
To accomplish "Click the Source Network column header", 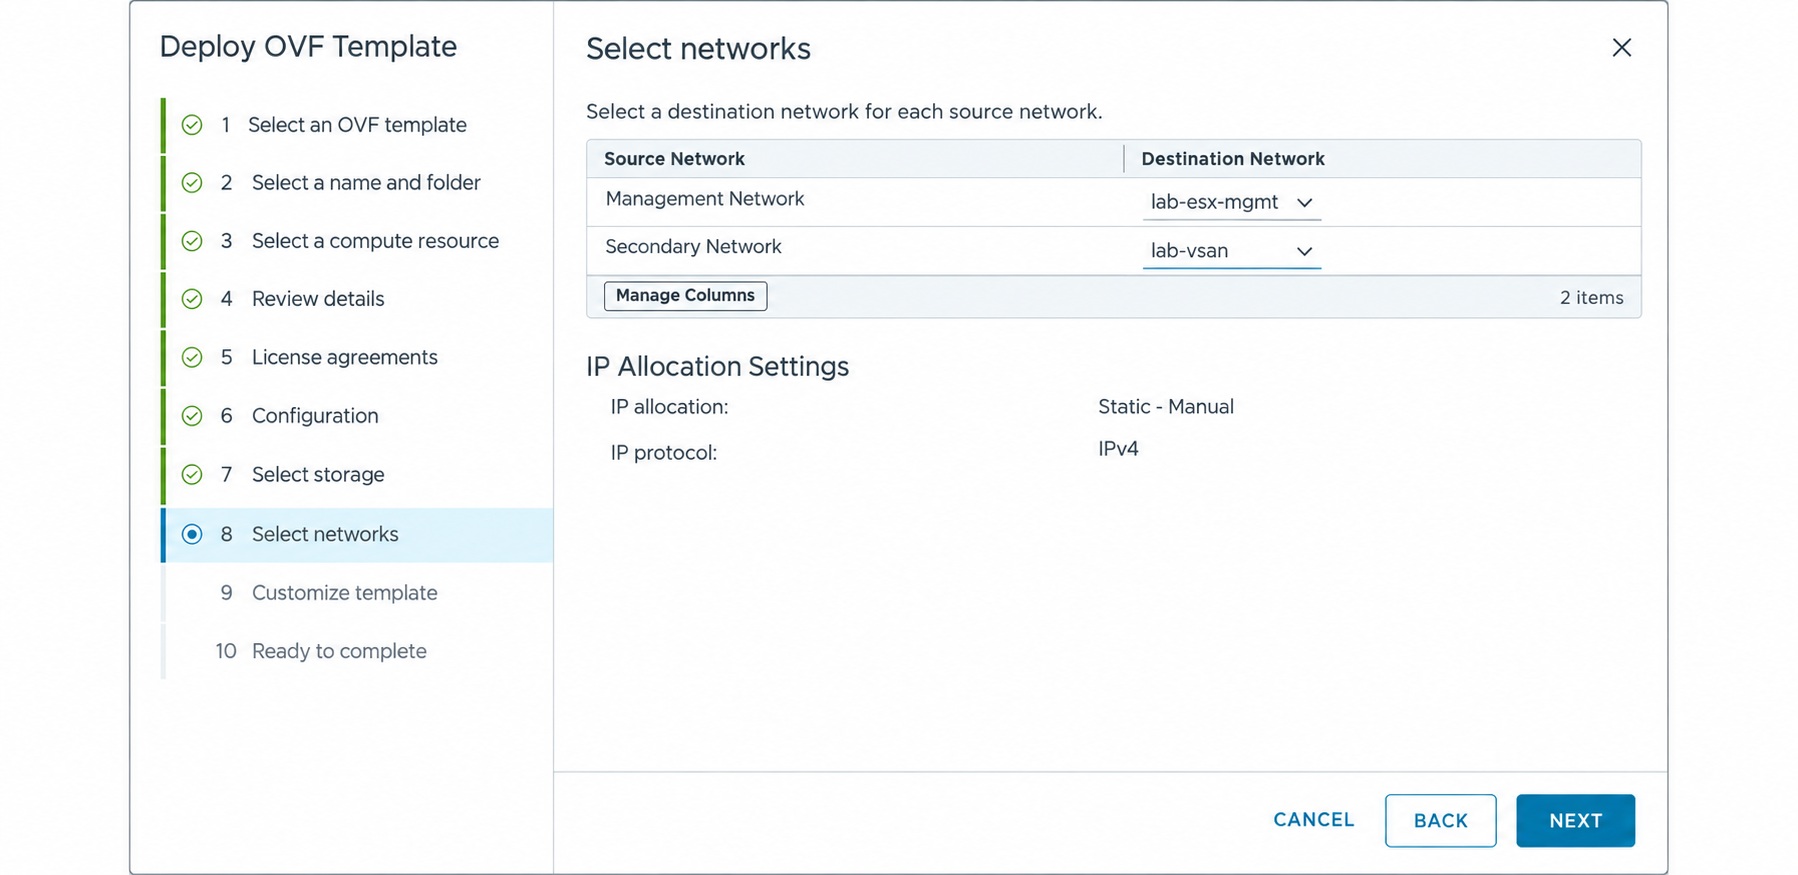I will pyautogui.click(x=674, y=159).
